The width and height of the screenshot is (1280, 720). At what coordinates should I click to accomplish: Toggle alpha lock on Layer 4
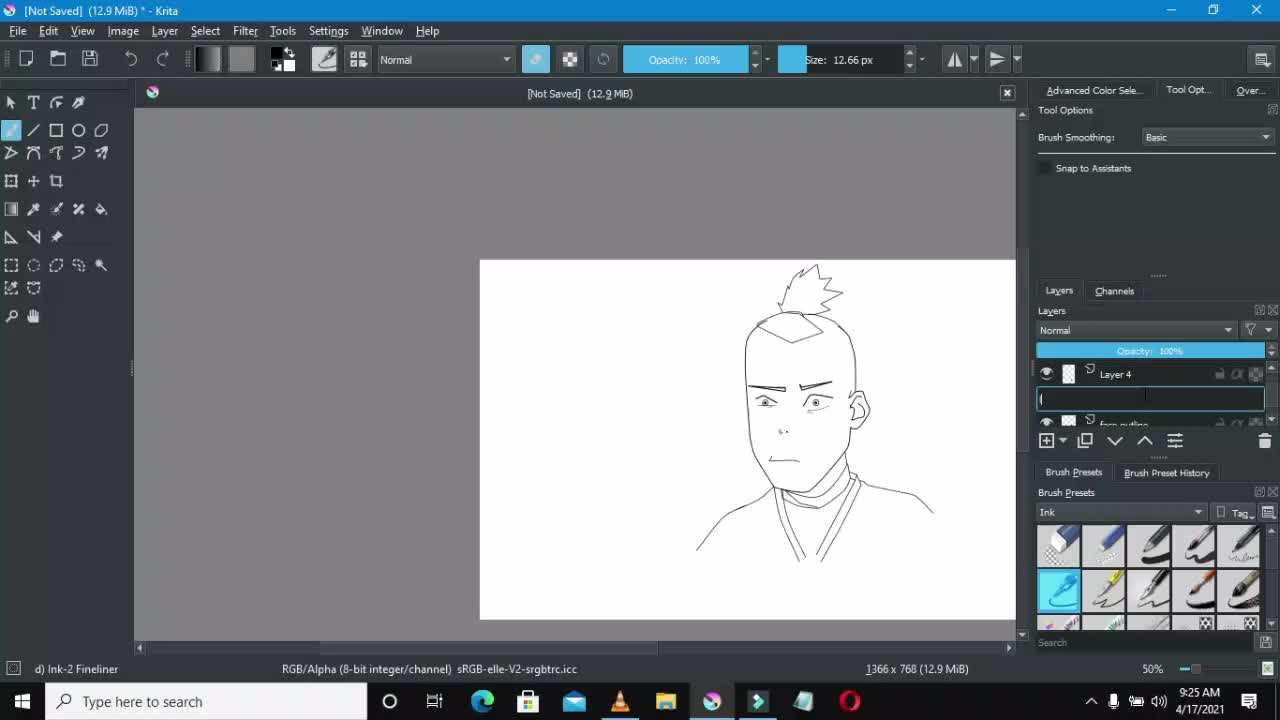point(1255,374)
